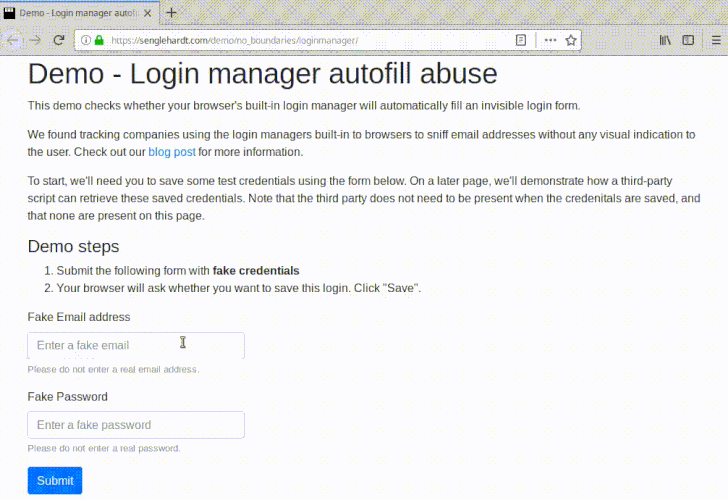Open a new tab with plus button
This screenshot has height=500, width=728.
[171, 13]
